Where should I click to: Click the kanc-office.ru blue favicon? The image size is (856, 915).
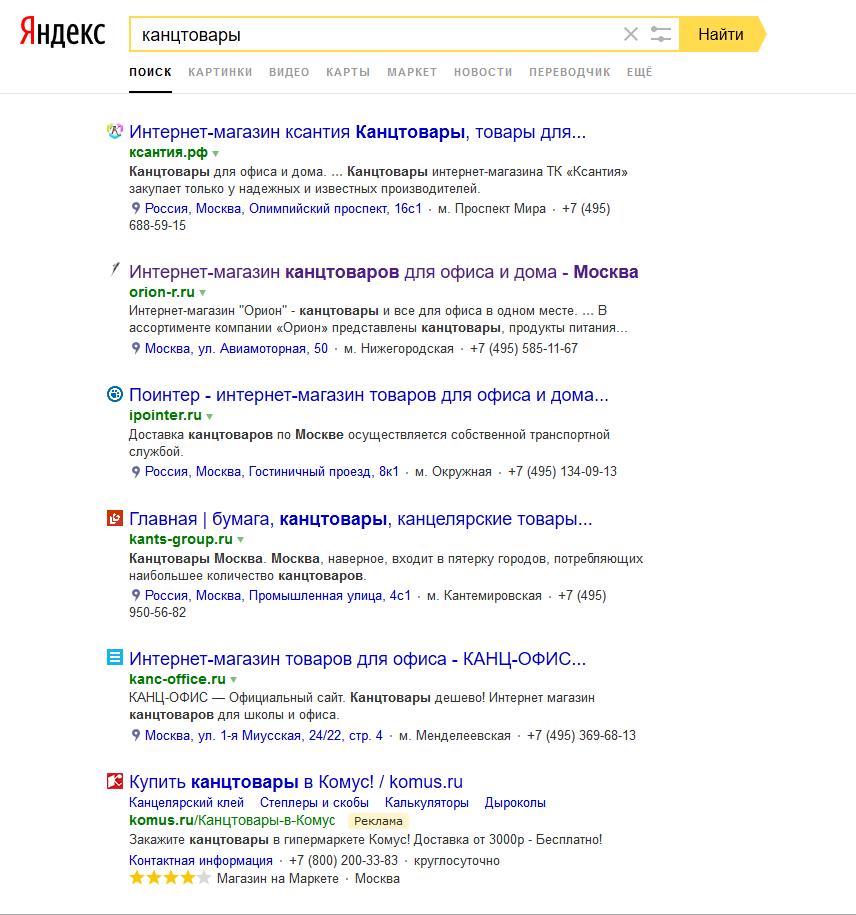[115, 658]
